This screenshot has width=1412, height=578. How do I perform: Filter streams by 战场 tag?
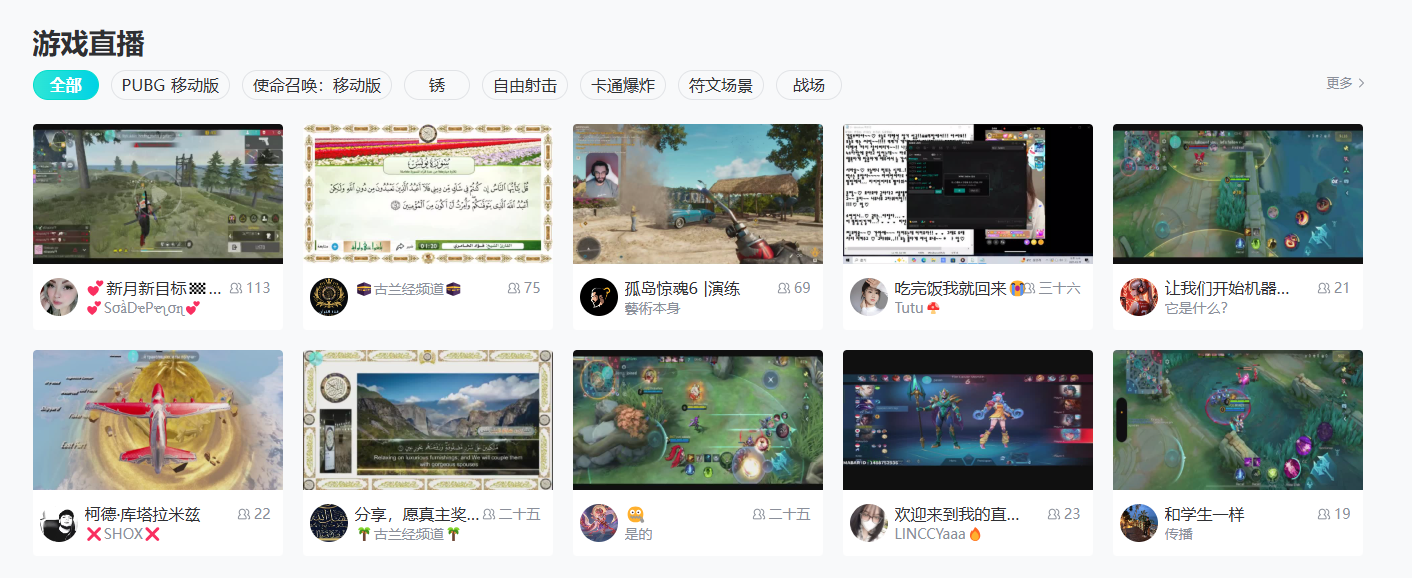pyautogui.click(x=809, y=85)
